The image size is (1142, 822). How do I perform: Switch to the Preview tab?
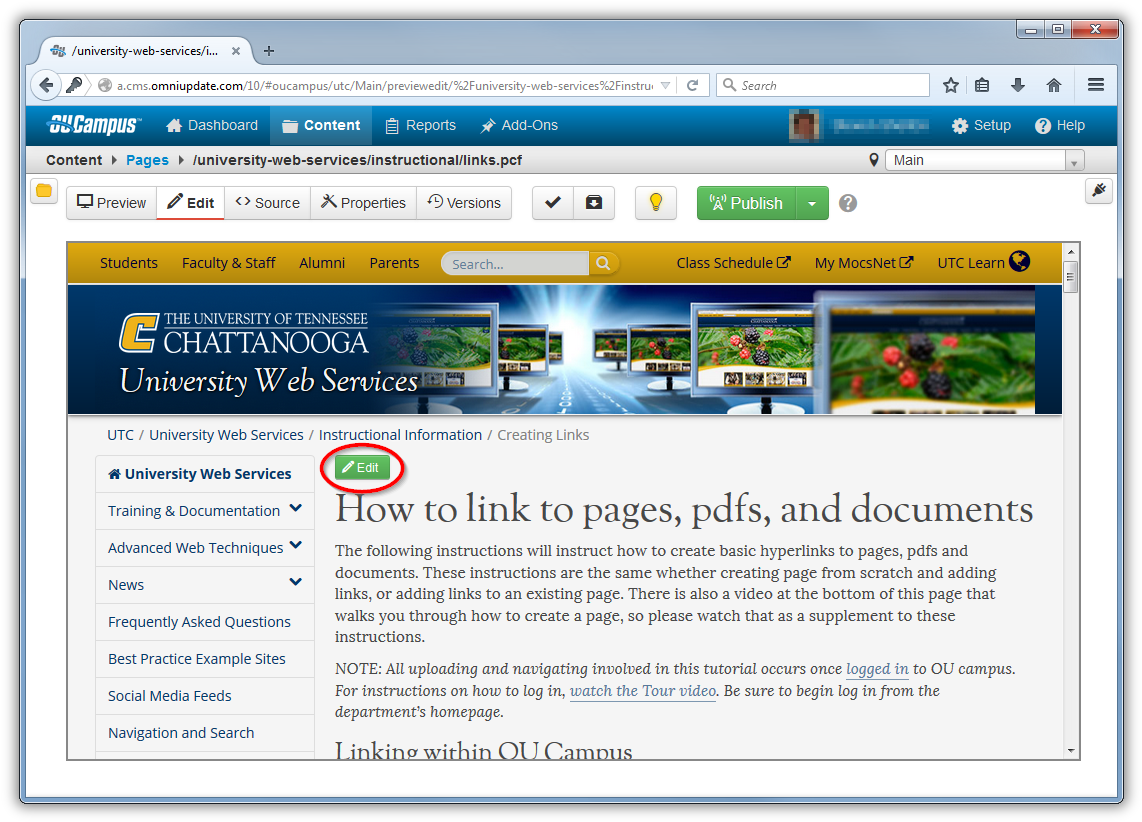111,203
